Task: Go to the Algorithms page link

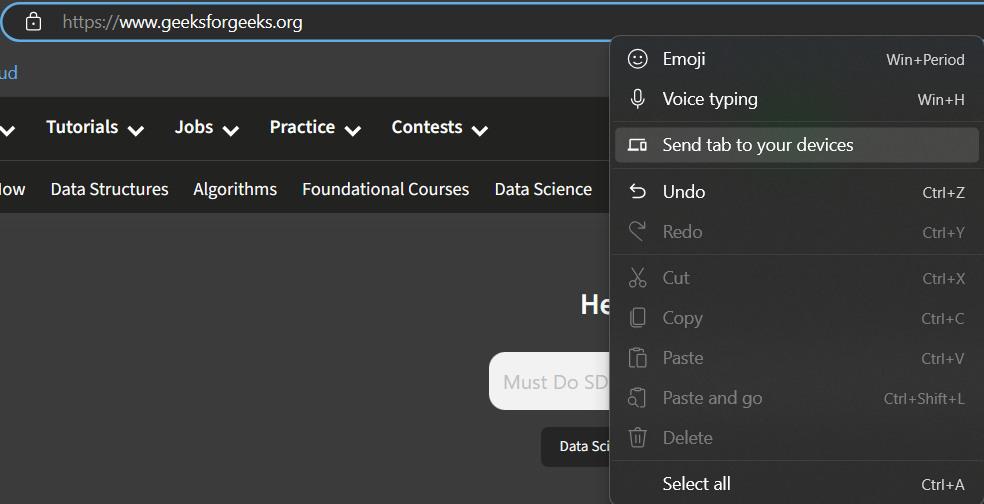Action: pos(235,189)
